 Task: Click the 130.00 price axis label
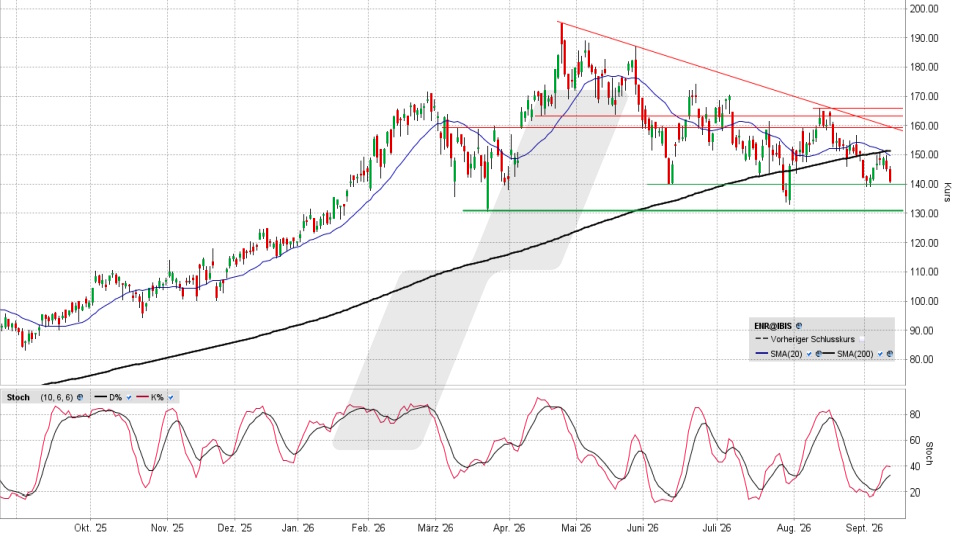pyautogui.click(x=924, y=213)
